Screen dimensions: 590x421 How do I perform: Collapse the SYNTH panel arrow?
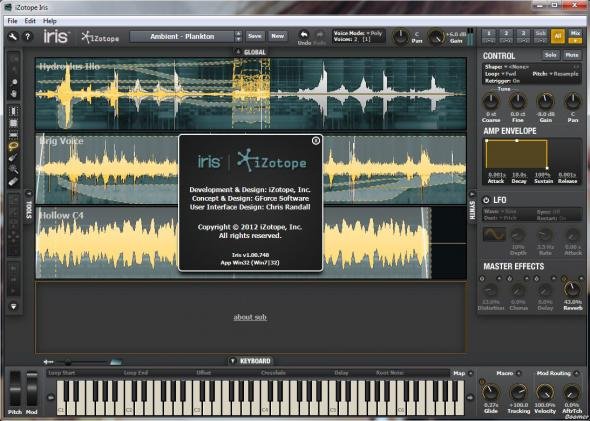click(x=472, y=194)
